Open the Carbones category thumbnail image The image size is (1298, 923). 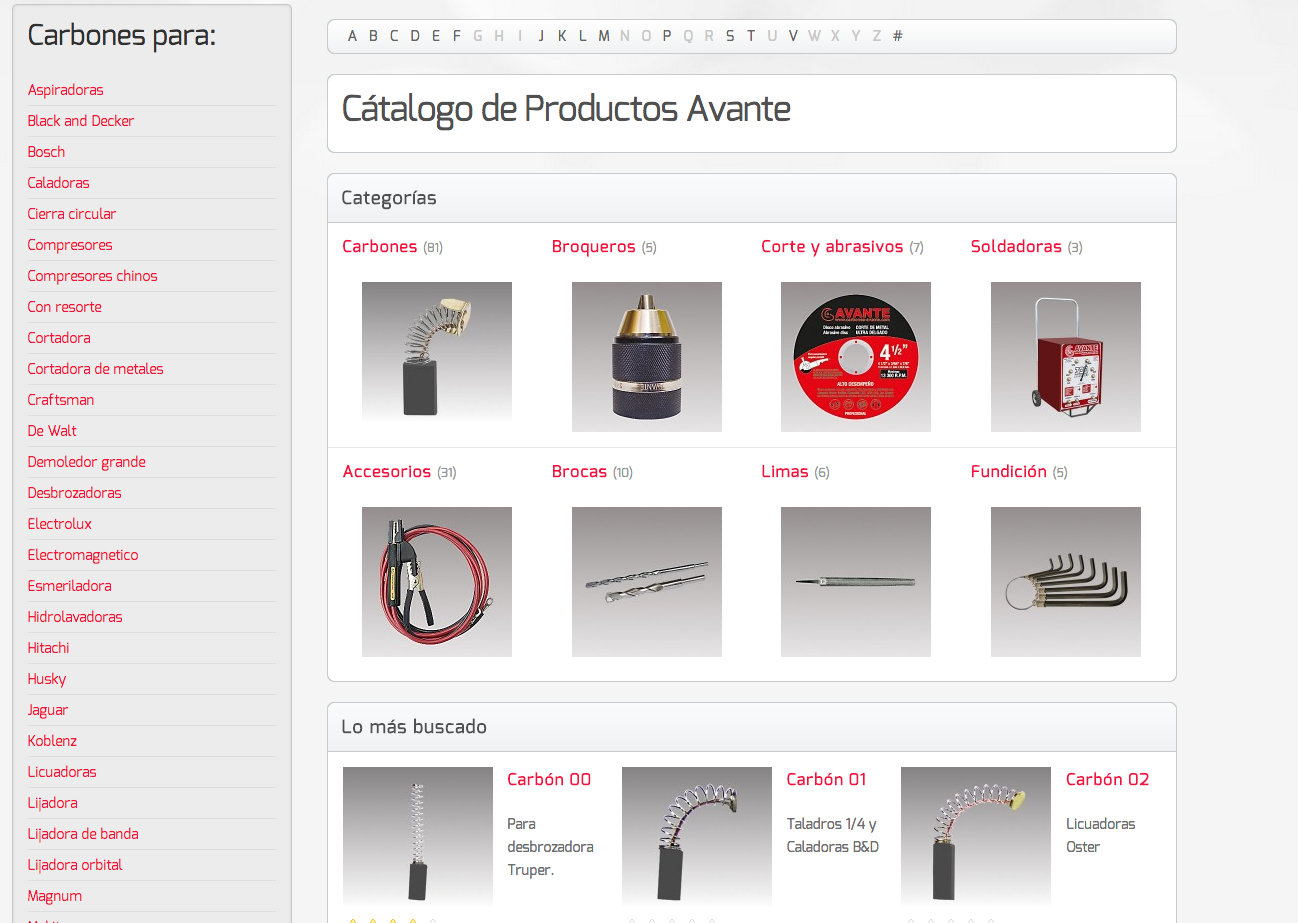437,357
